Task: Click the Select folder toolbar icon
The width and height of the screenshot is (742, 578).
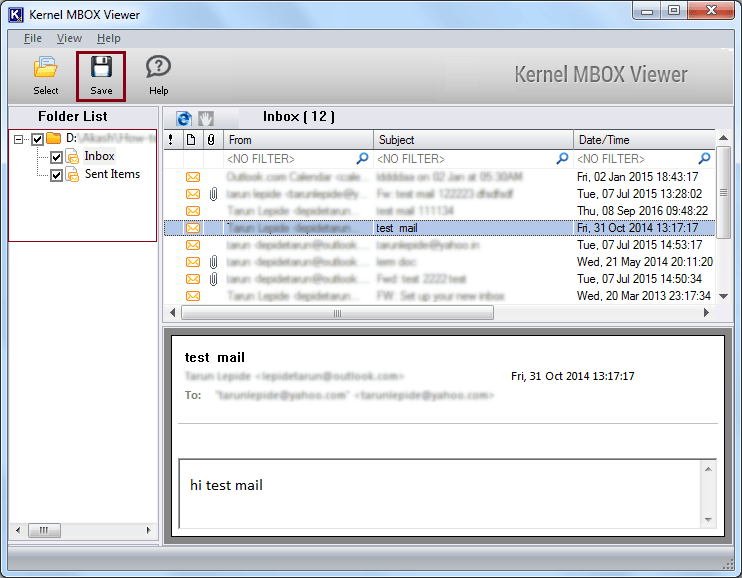Action: pyautogui.click(x=45, y=67)
